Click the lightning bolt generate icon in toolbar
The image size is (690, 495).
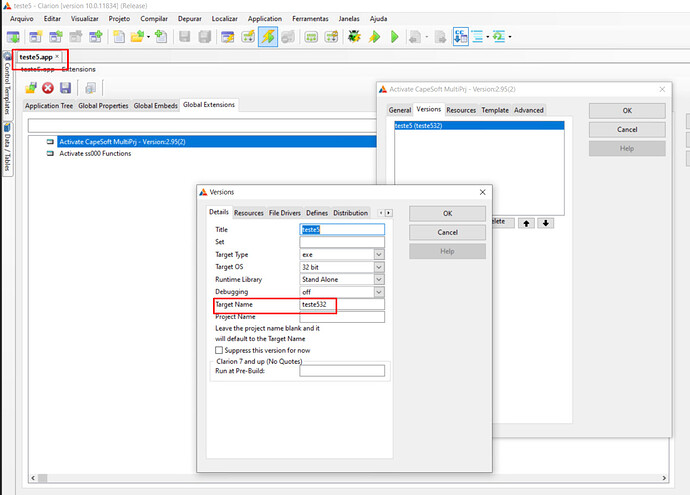pos(267,37)
